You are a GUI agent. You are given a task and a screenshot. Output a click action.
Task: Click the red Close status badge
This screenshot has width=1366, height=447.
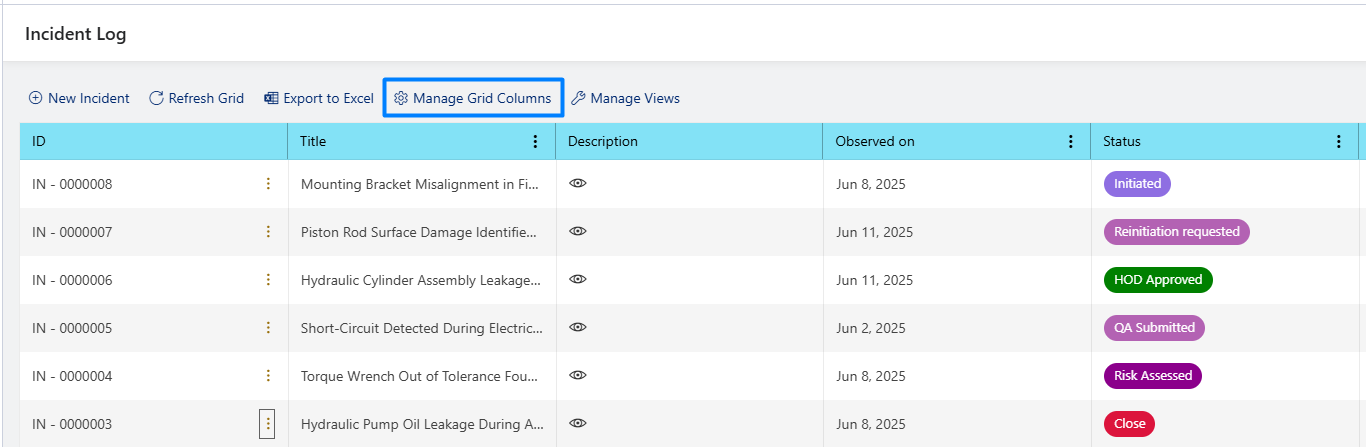pos(1129,424)
